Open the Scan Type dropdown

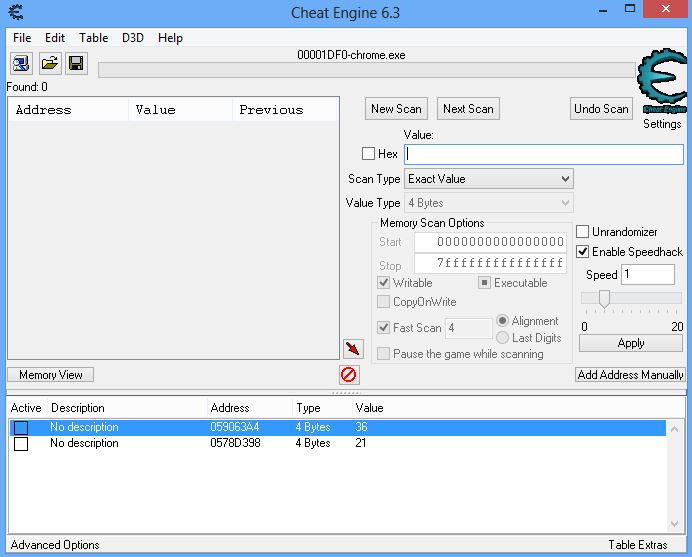click(489, 179)
